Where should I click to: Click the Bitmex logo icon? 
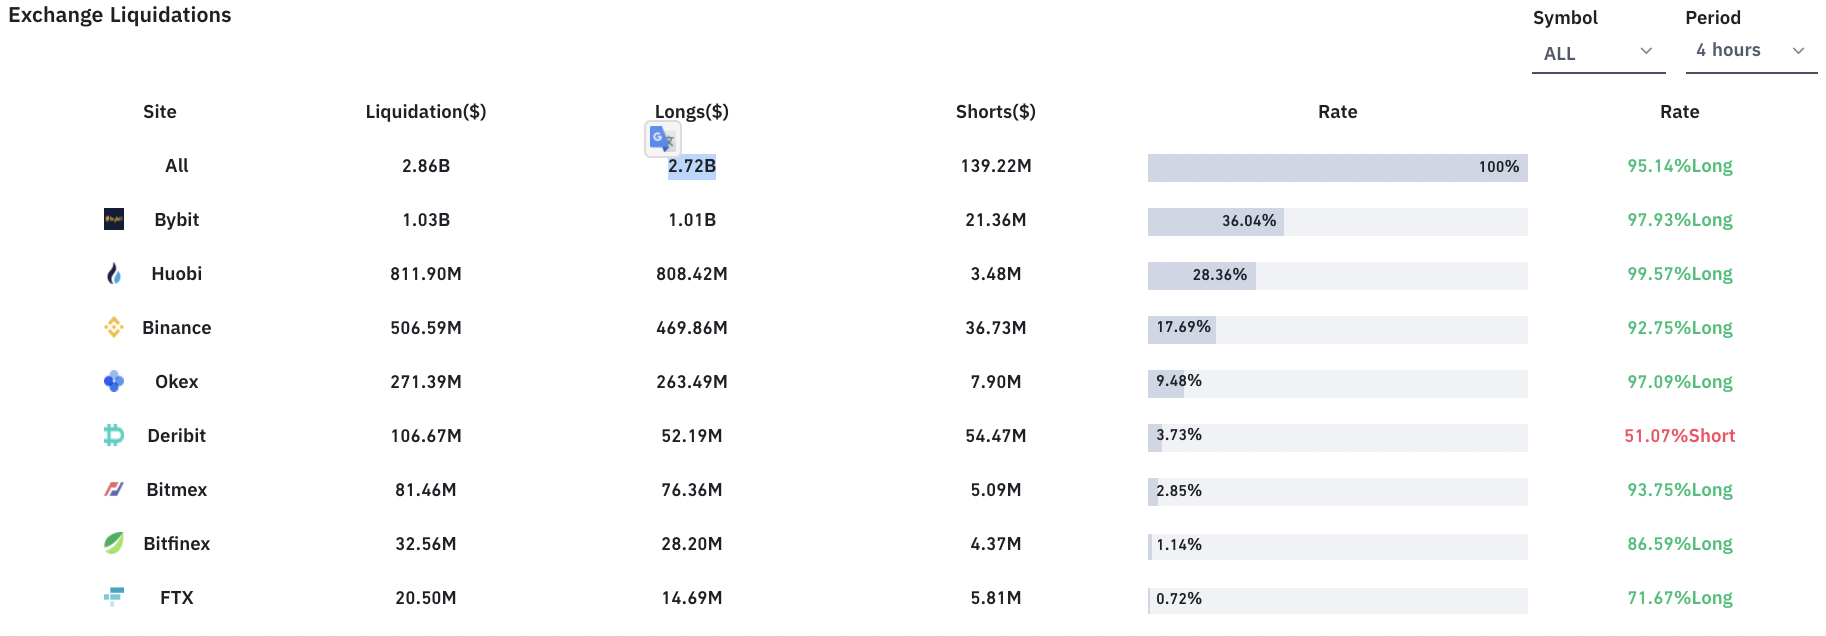[114, 489]
